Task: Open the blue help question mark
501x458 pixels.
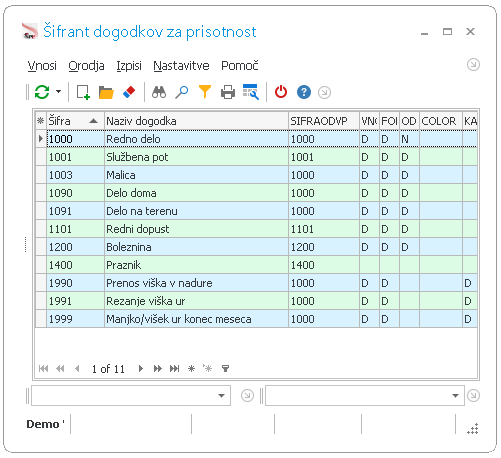Action: click(x=304, y=92)
